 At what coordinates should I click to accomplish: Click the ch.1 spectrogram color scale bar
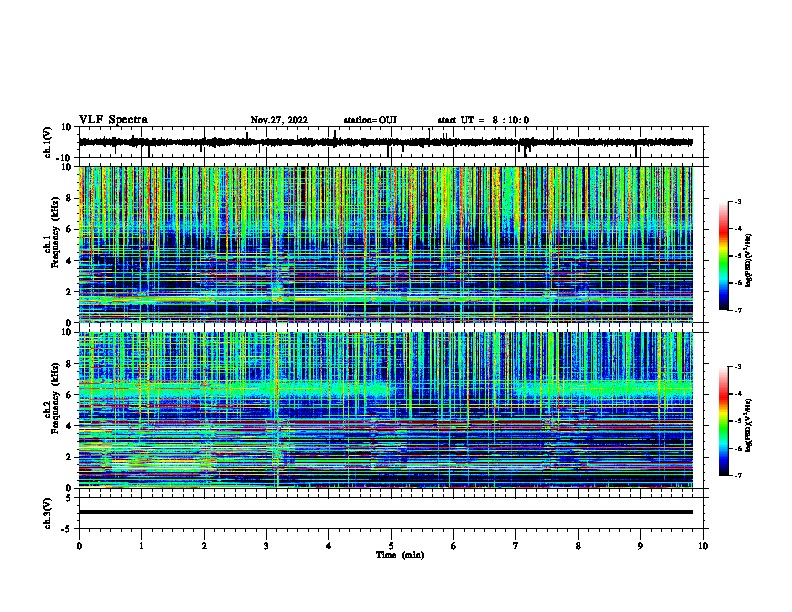pos(724,255)
